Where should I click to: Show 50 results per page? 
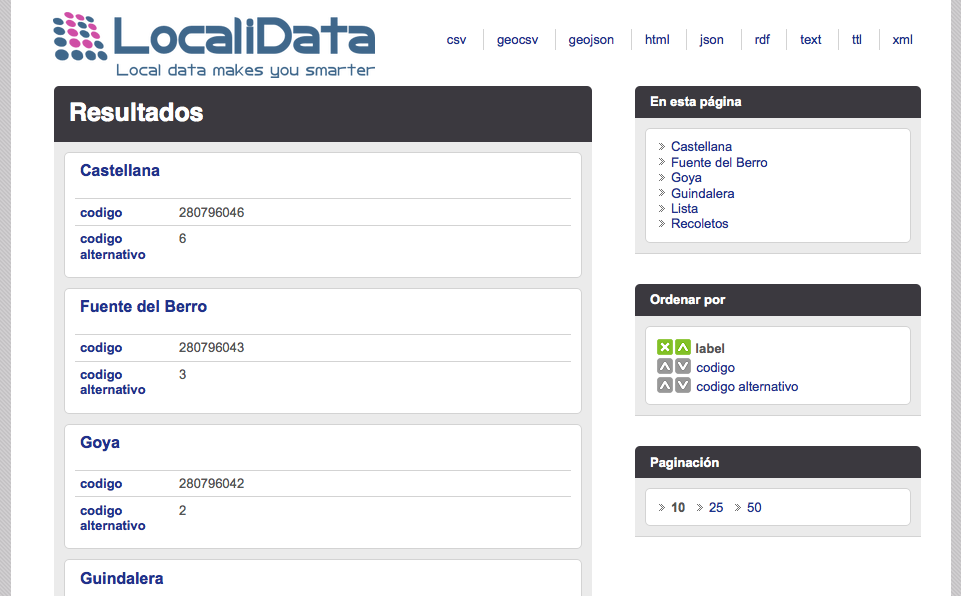coord(754,507)
